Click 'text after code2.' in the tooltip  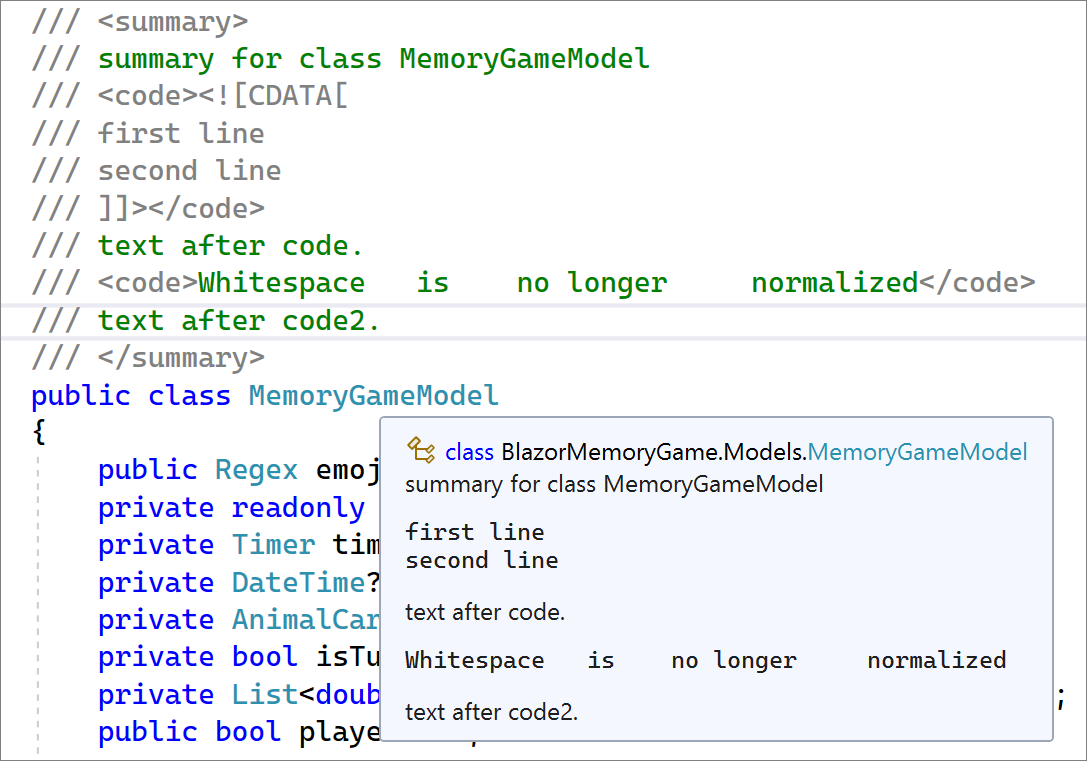tap(492, 712)
